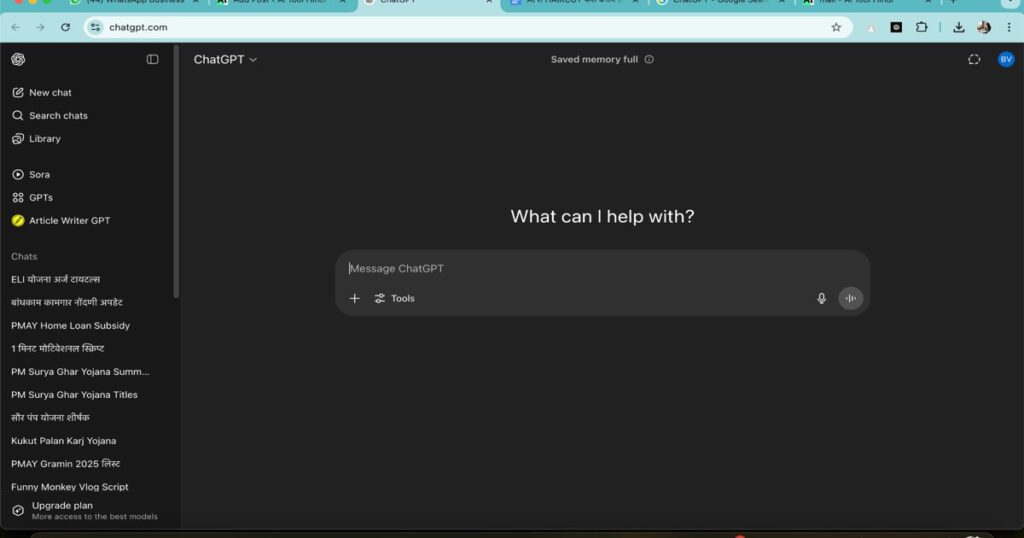Viewport: 1024px width, 538px height.
Task: Click the GPTs grid icon
Action: click(18, 197)
